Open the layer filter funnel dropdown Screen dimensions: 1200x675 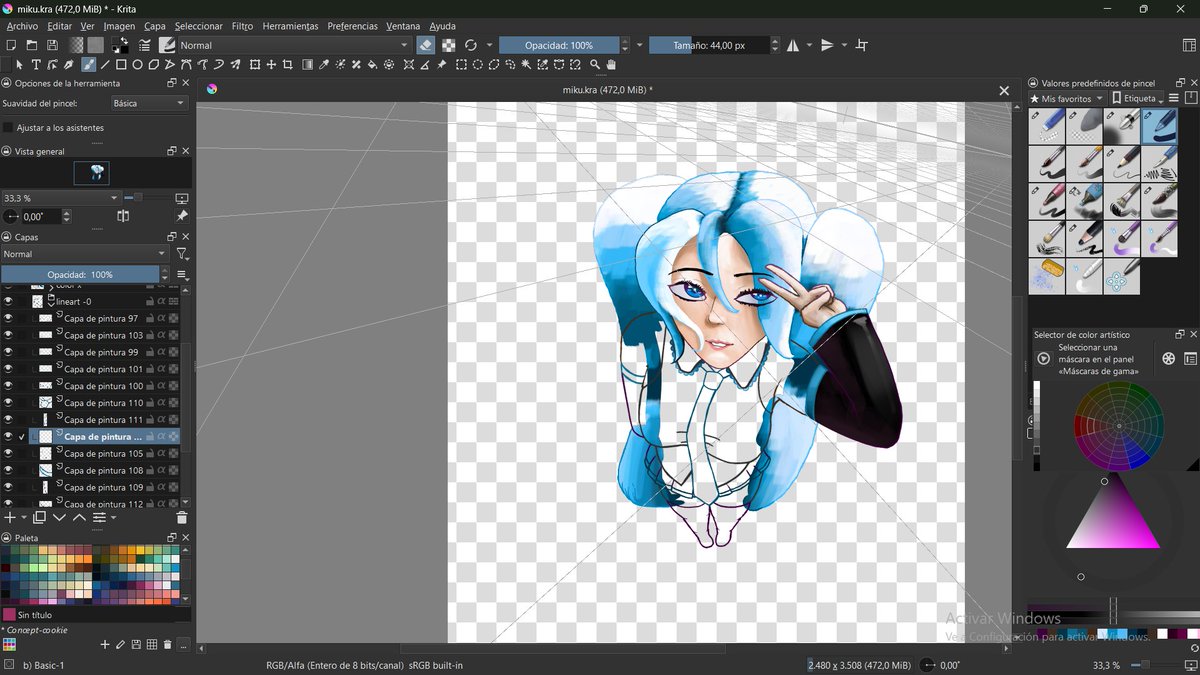point(182,254)
